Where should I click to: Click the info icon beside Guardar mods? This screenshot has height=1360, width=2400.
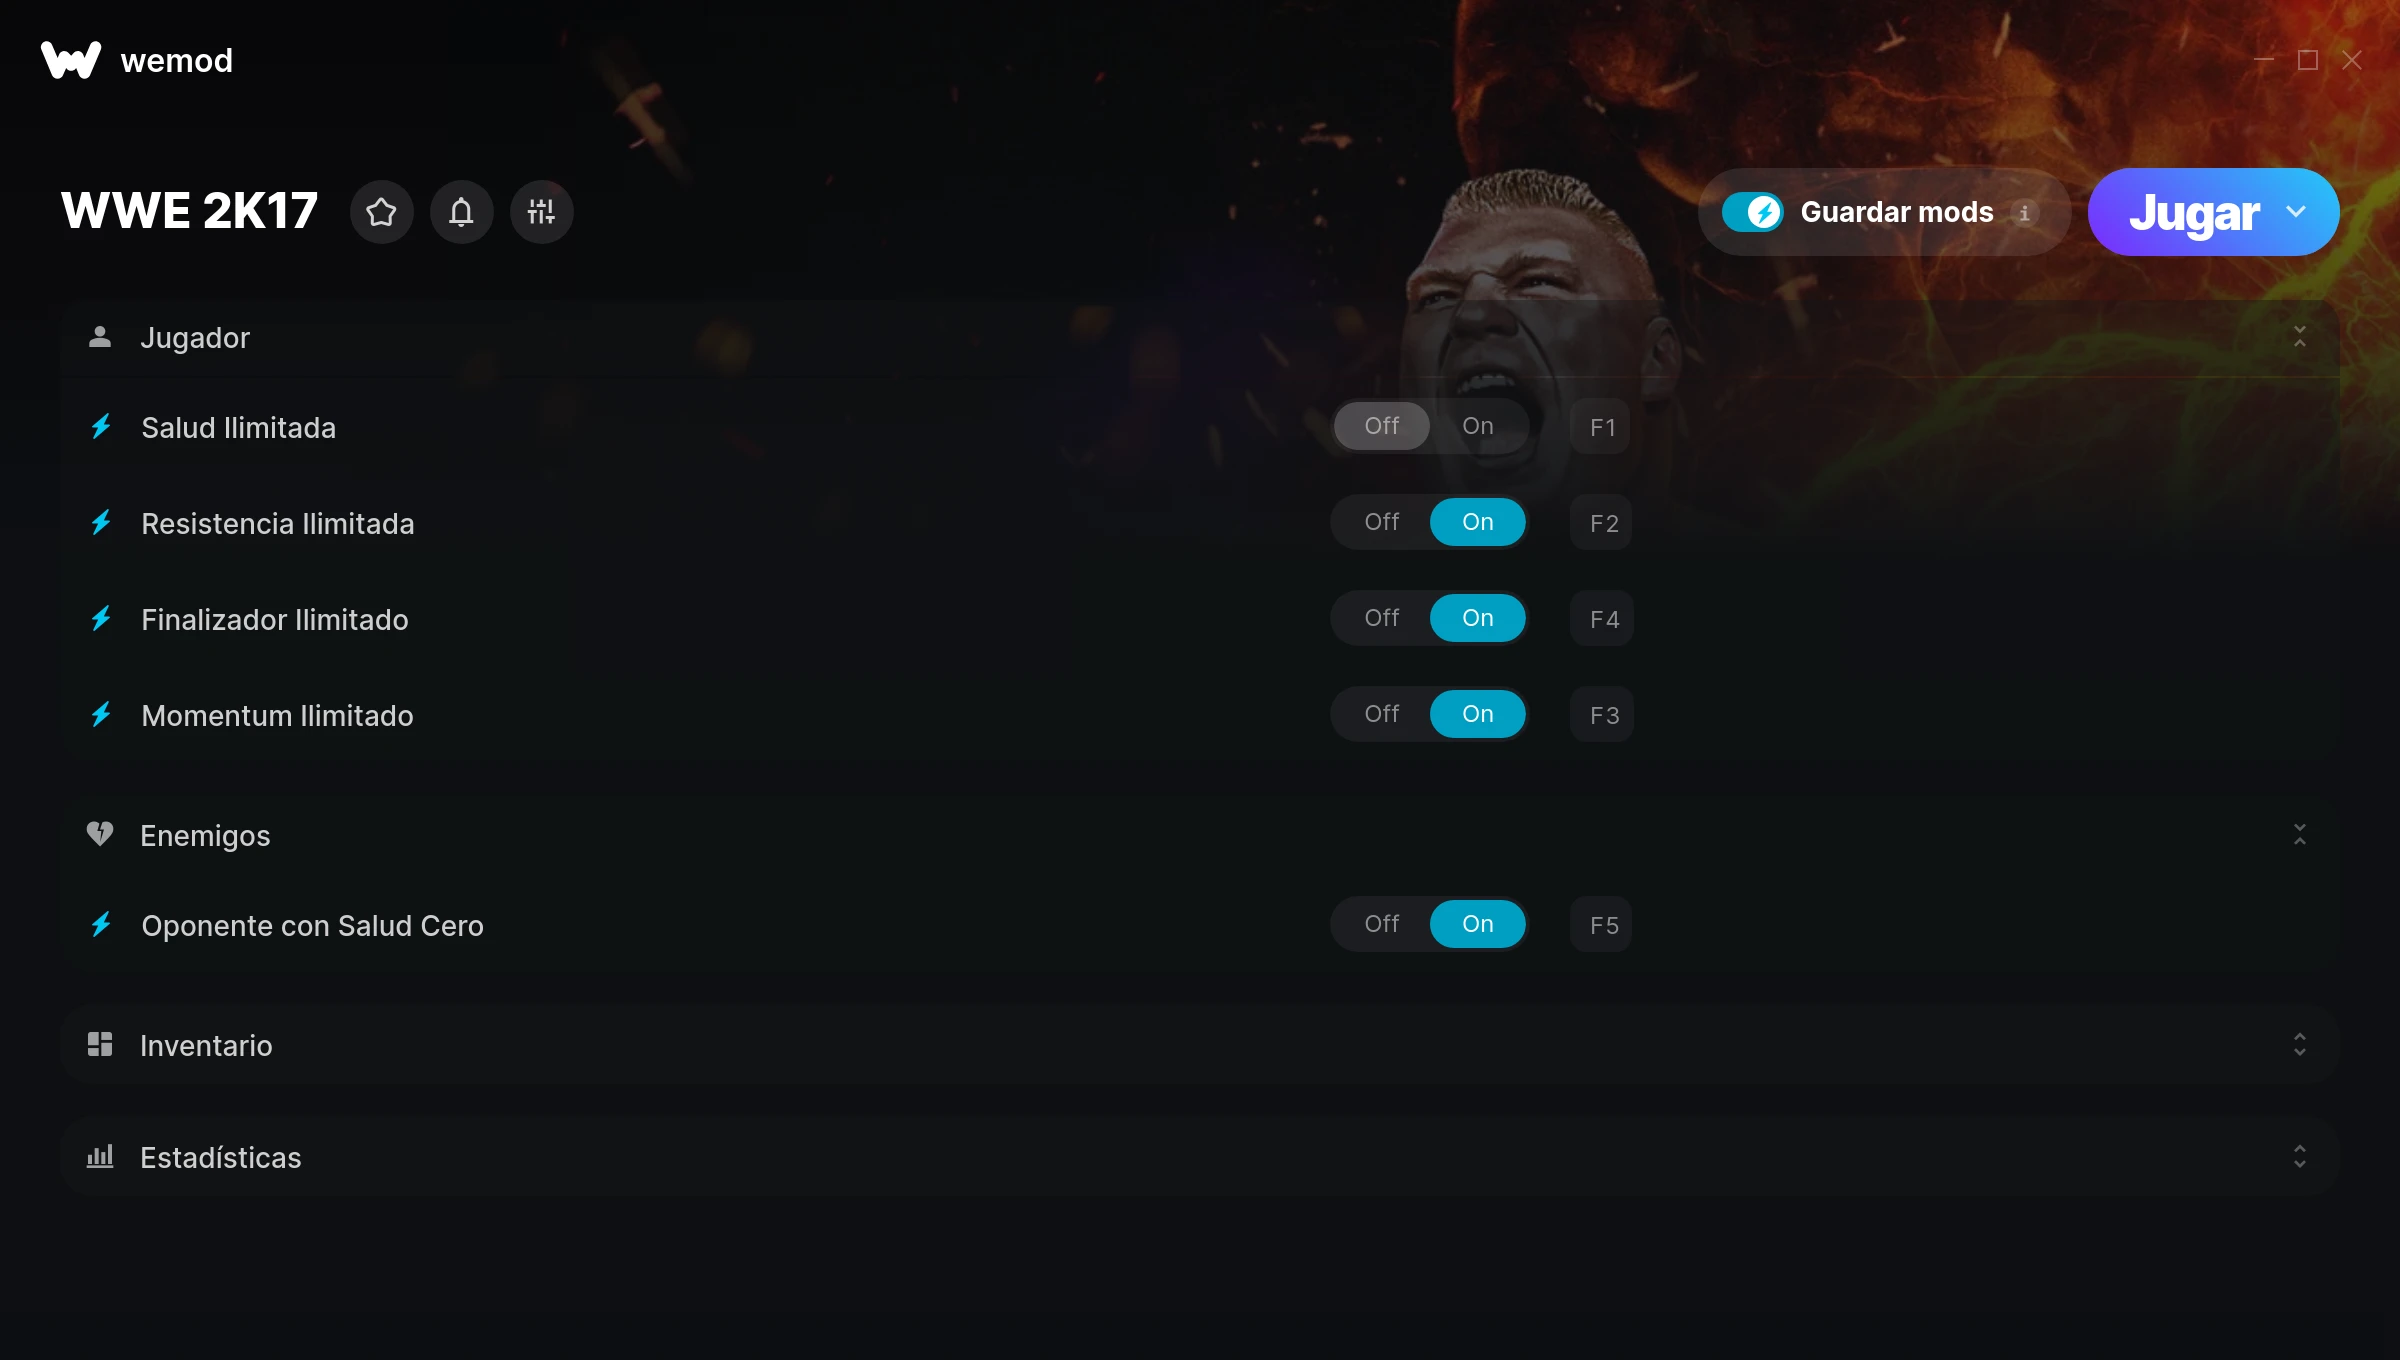[2024, 213]
